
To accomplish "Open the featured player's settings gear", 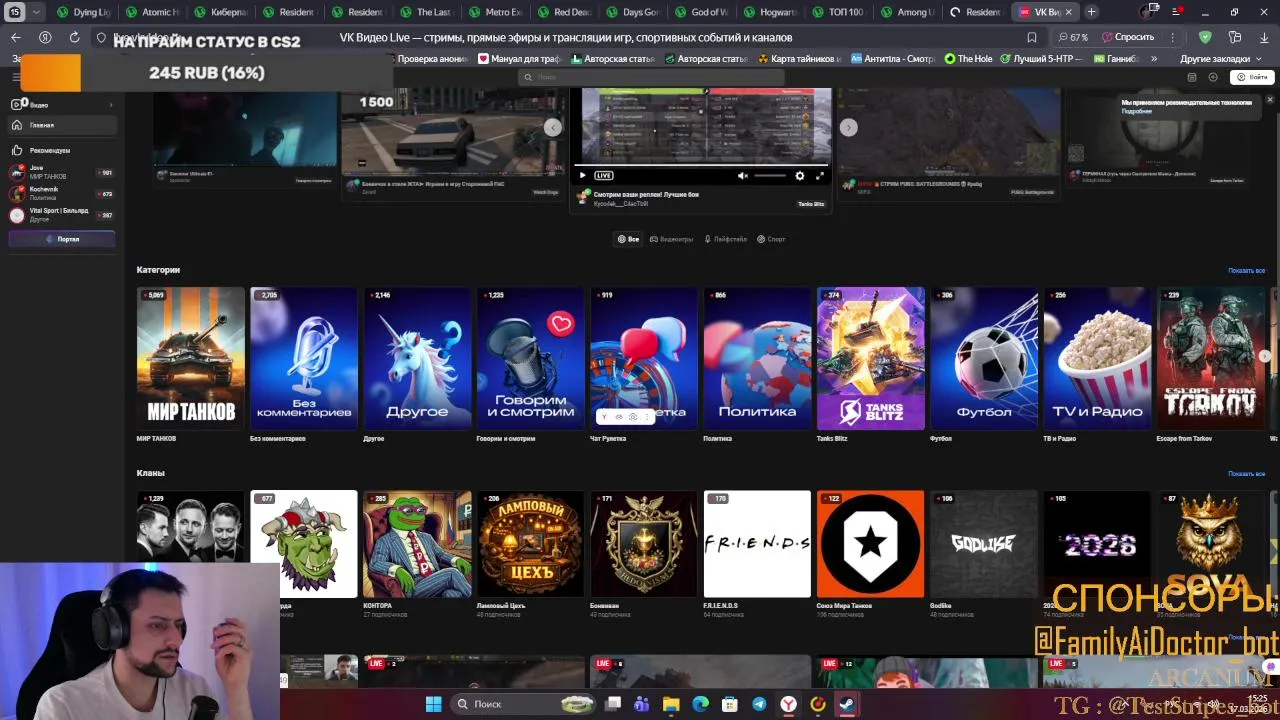I will (x=799, y=176).
